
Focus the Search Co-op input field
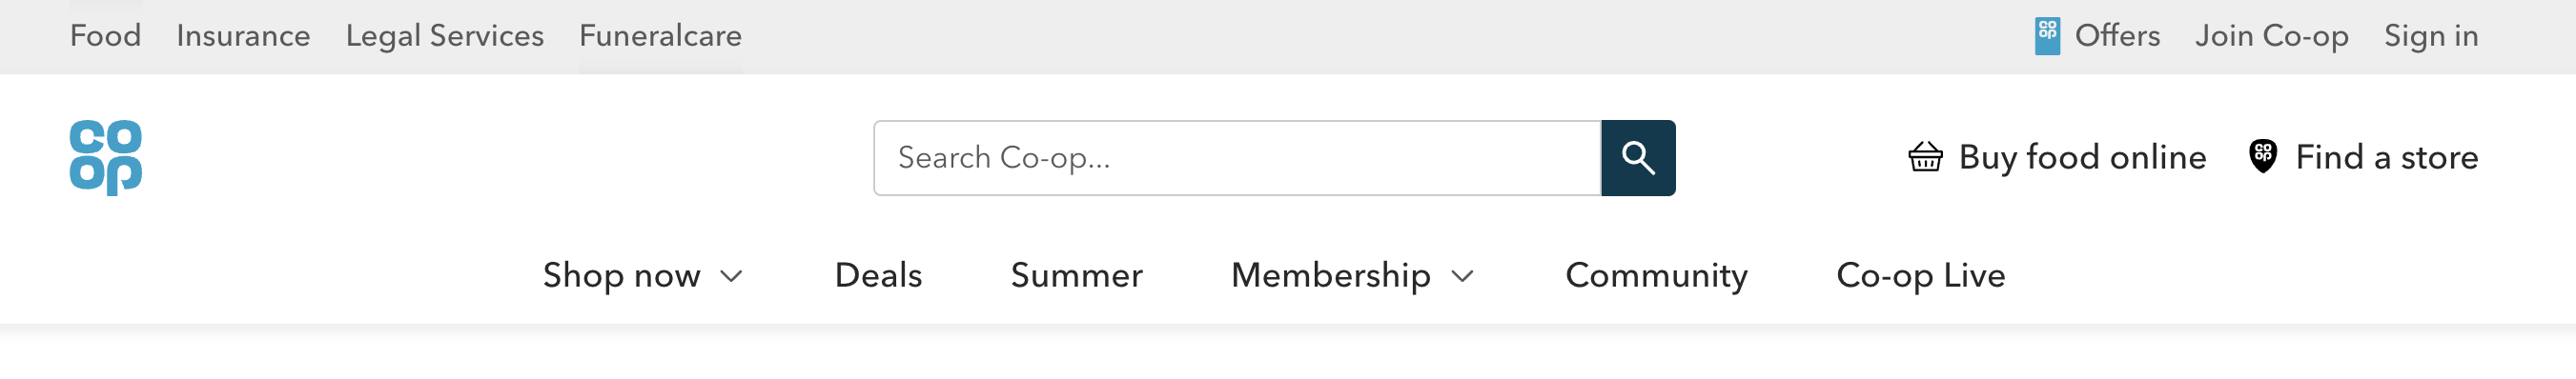[x=1237, y=158]
